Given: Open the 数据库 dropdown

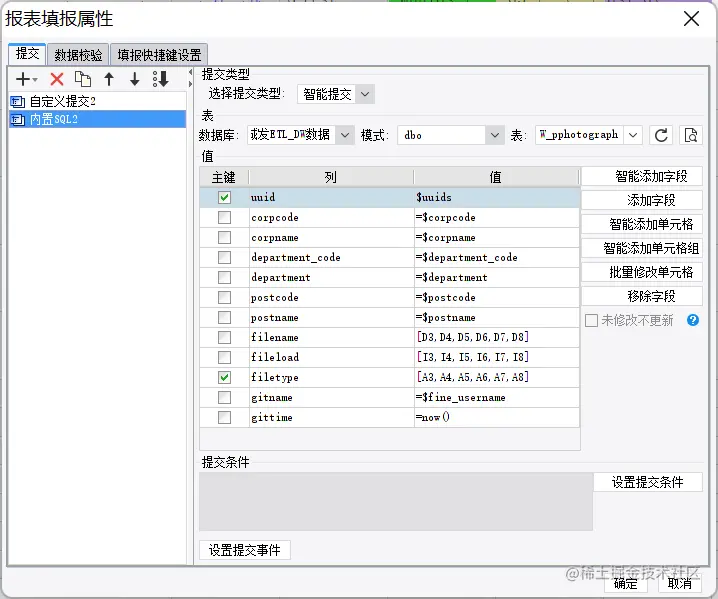Looking at the screenshot, I should [x=345, y=135].
